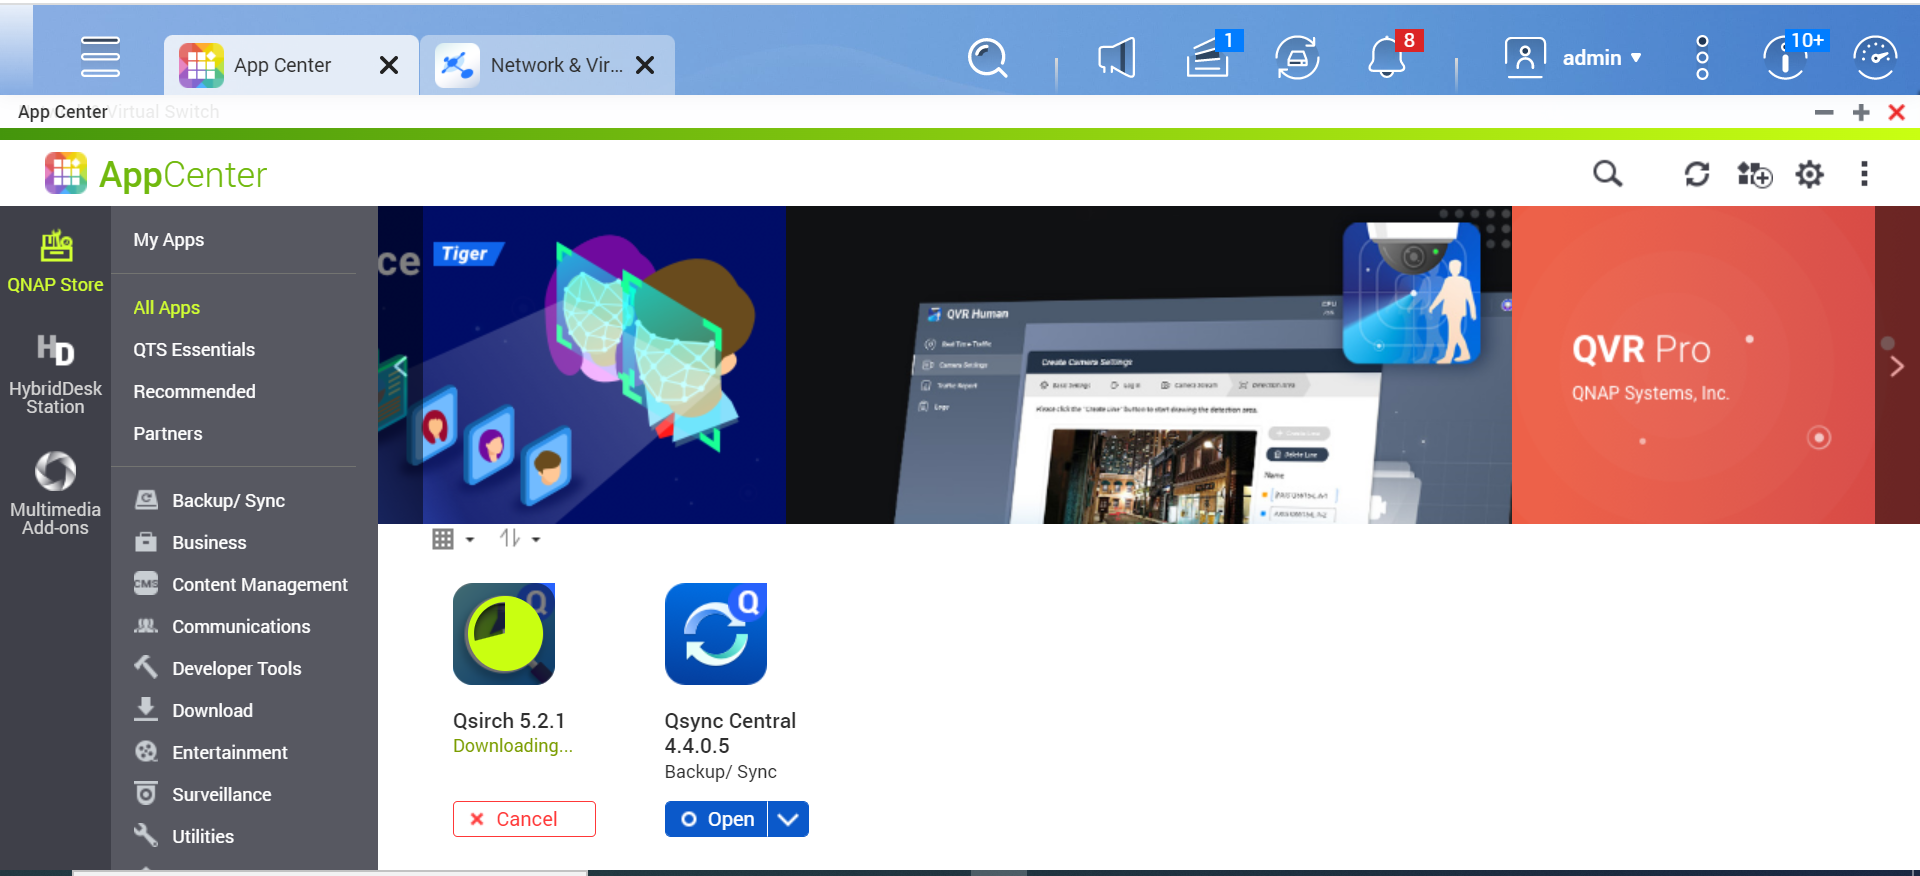Open My Apps section
Image resolution: width=1920 pixels, height=876 pixels.
tap(169, 240)
